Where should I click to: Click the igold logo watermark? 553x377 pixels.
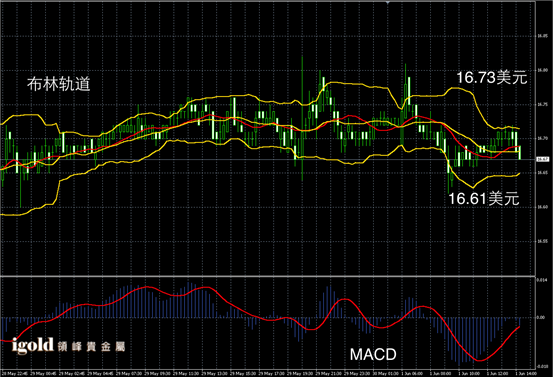[32, 345]
